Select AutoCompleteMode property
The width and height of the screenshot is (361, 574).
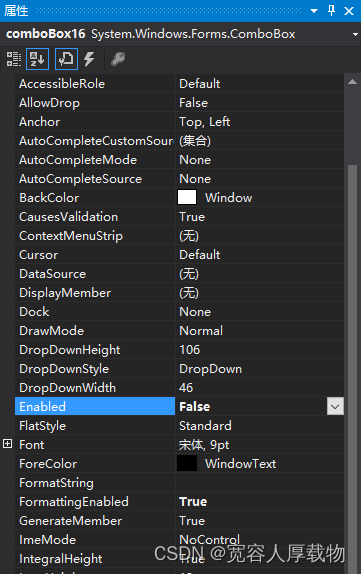coord(78,160)
